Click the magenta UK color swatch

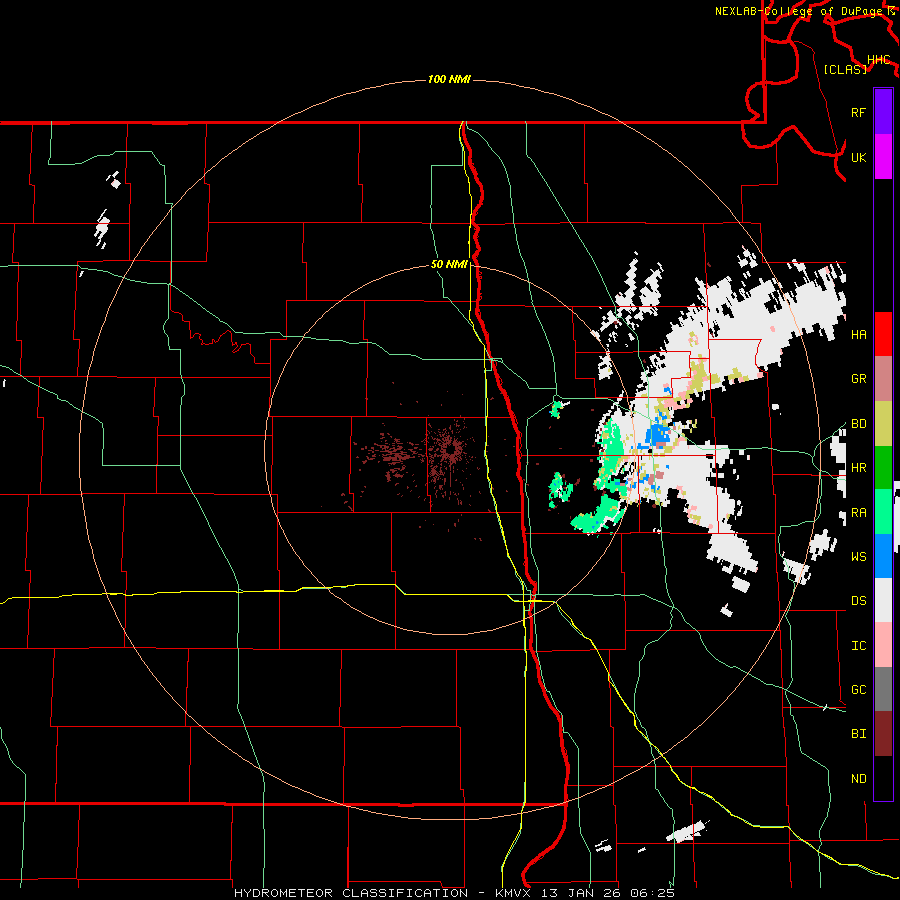(x=883, y=157)
